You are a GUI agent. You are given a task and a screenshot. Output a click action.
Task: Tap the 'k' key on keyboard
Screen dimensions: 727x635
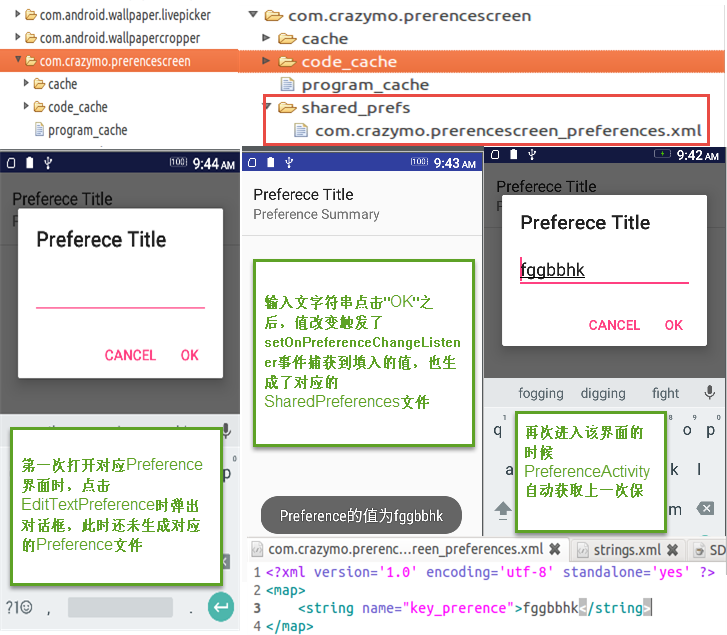tap(675, 469)
